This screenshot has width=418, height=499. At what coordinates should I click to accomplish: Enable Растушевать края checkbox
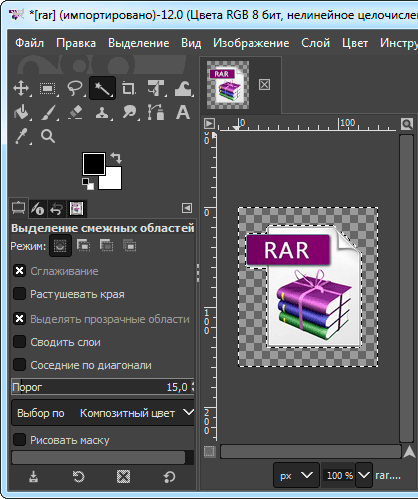coord(19,294)
